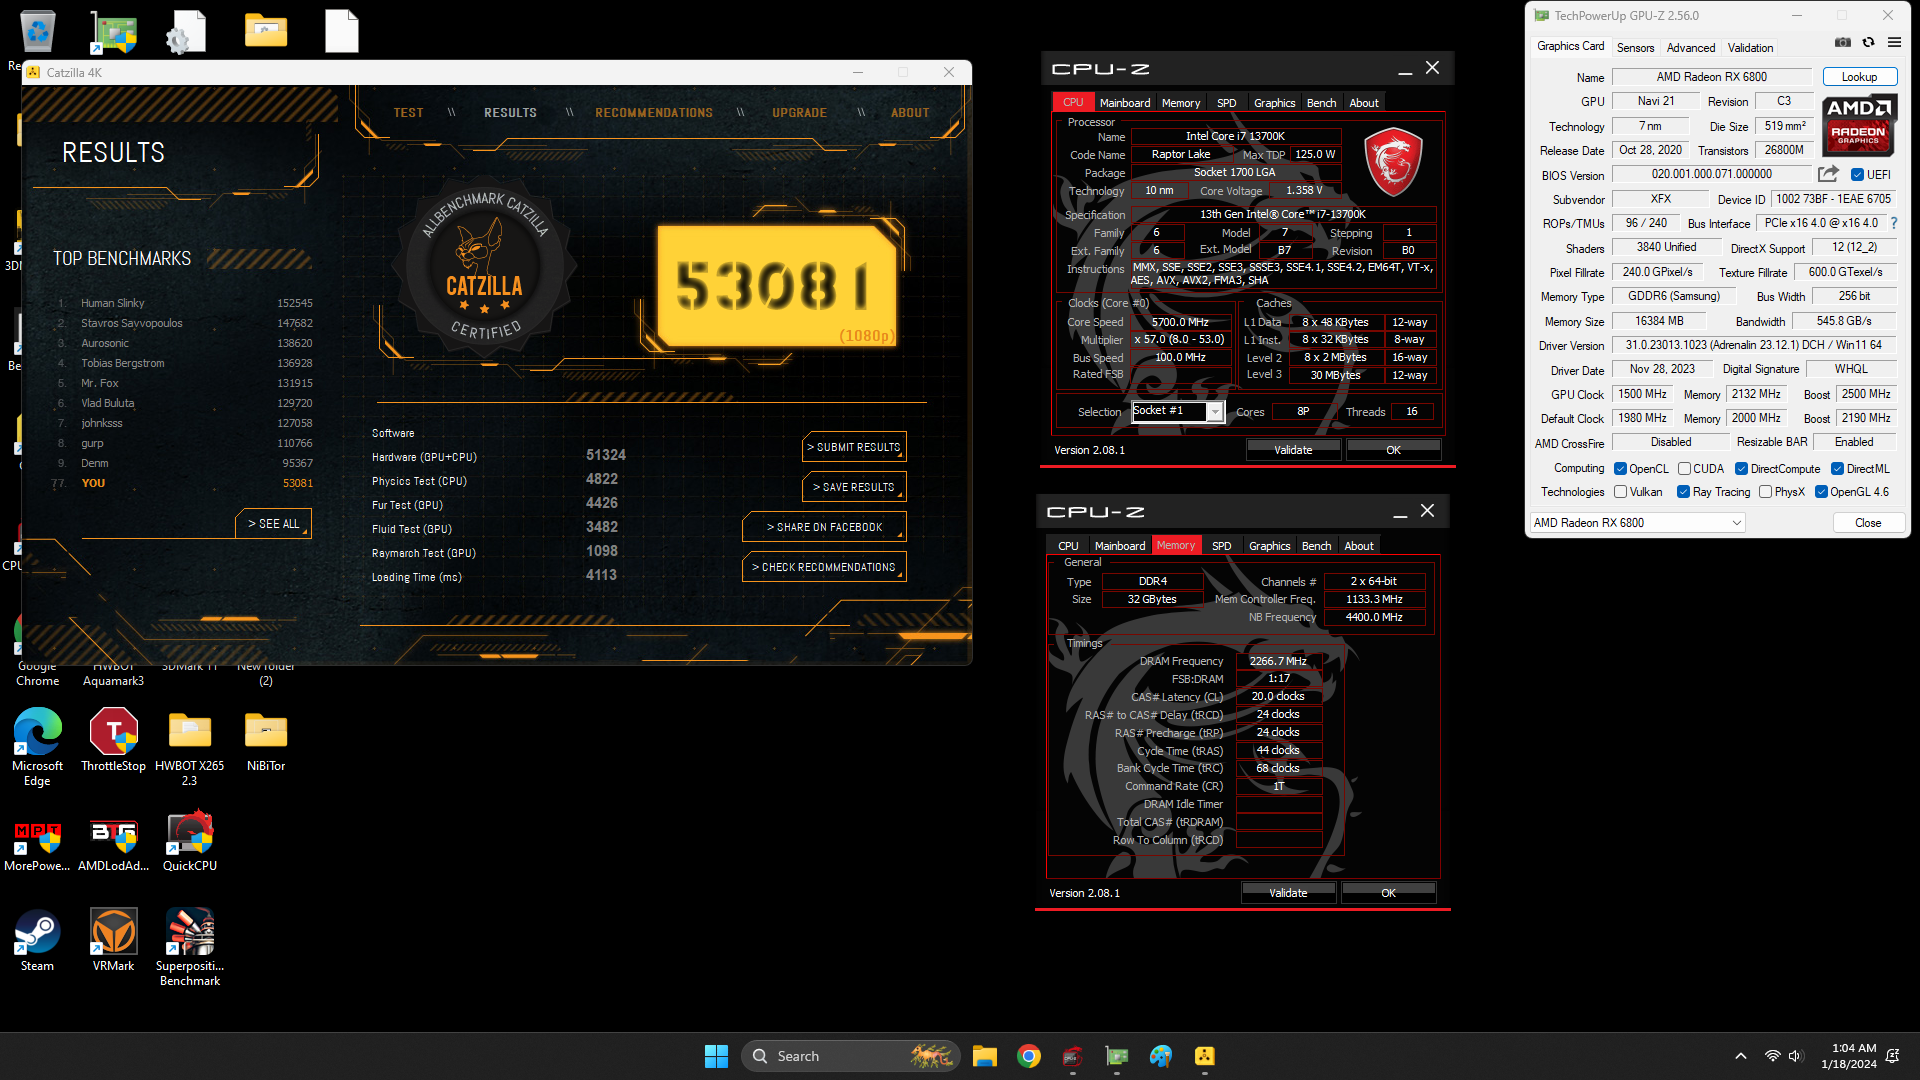Launch ThrottleStop from the desktop

point(113,740)
